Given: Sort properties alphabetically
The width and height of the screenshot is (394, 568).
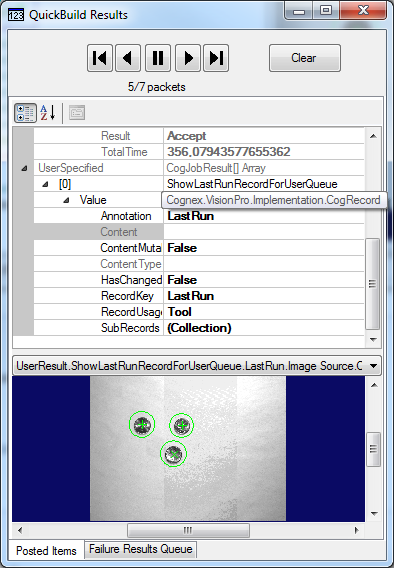Looking at the screenshot, I should [48, 113].
